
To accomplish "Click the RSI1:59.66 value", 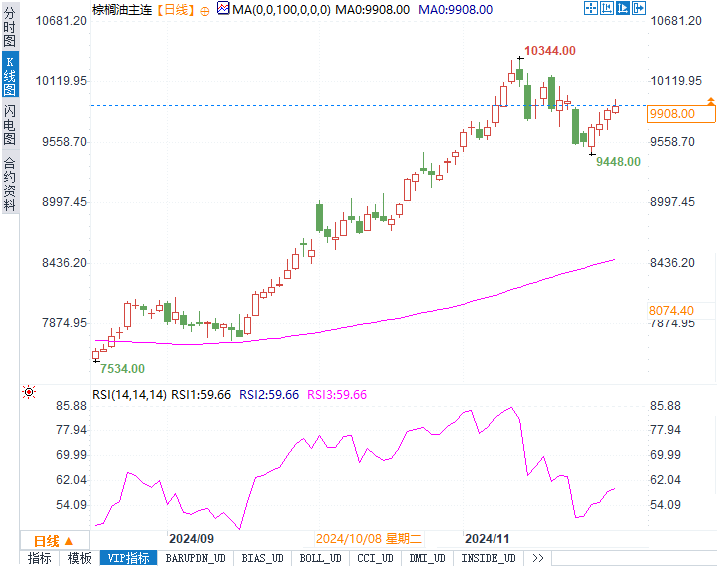I will tap(201, 395).
